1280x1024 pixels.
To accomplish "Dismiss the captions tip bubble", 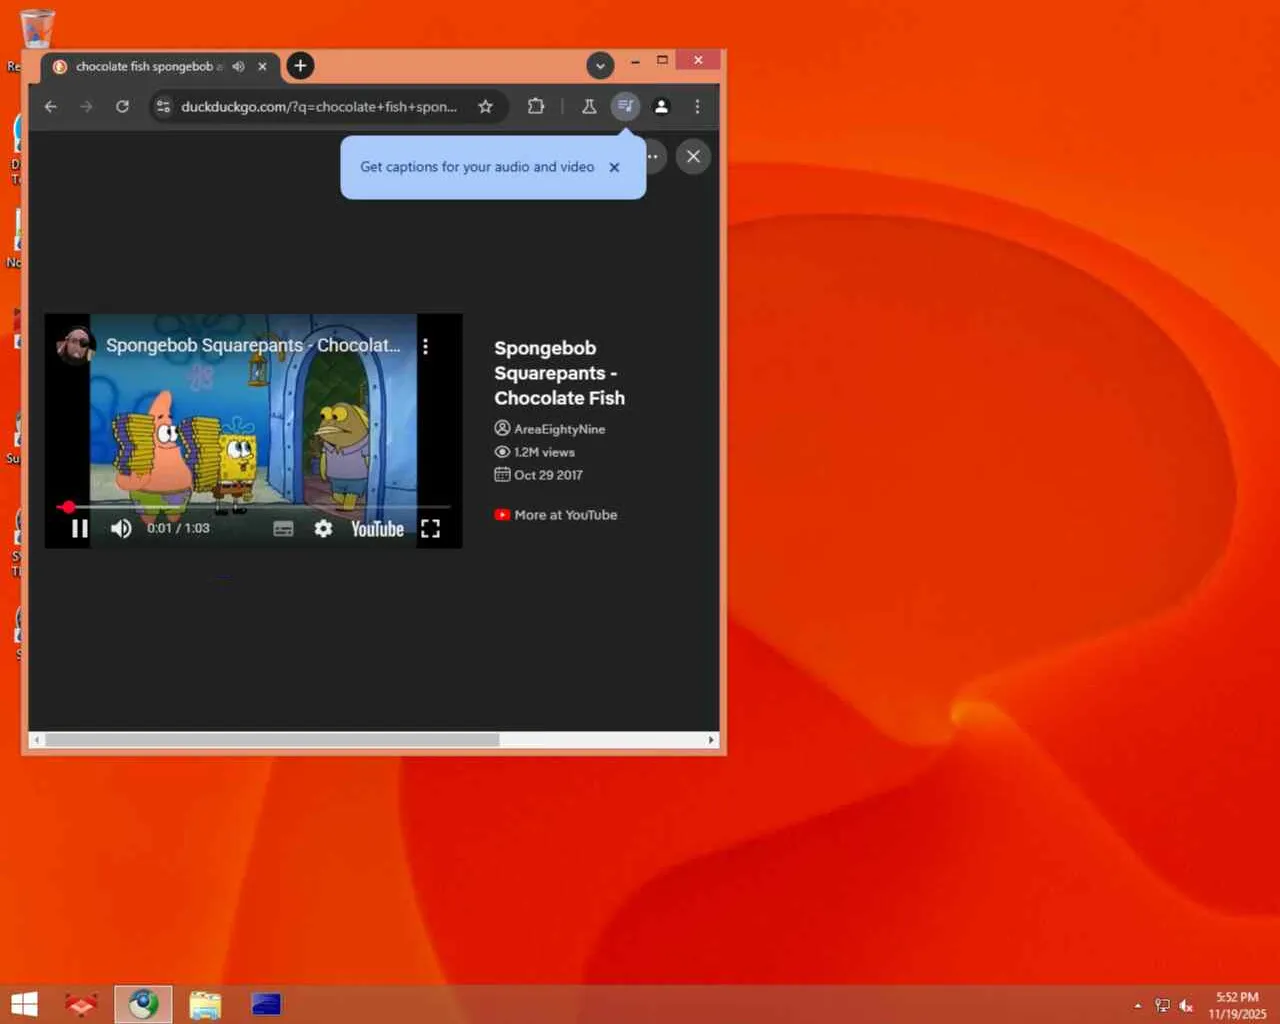I will coord(614,167).
